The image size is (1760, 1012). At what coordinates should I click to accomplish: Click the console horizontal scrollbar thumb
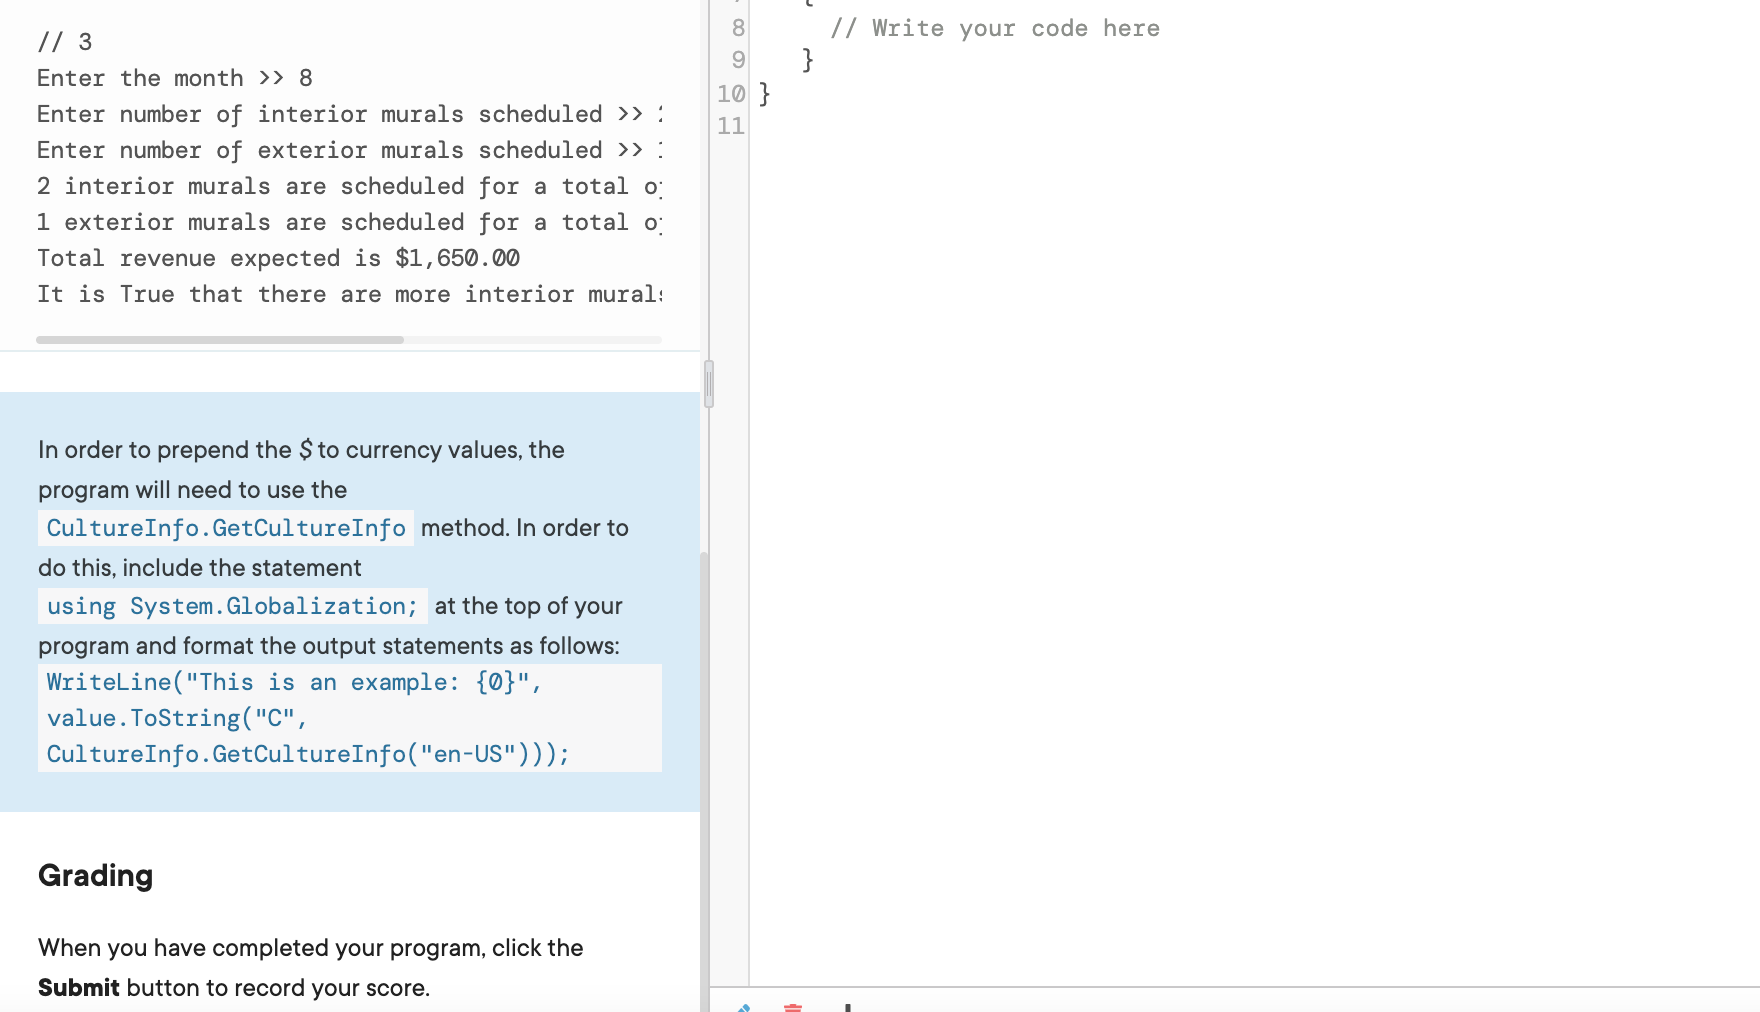pos(218,339)
